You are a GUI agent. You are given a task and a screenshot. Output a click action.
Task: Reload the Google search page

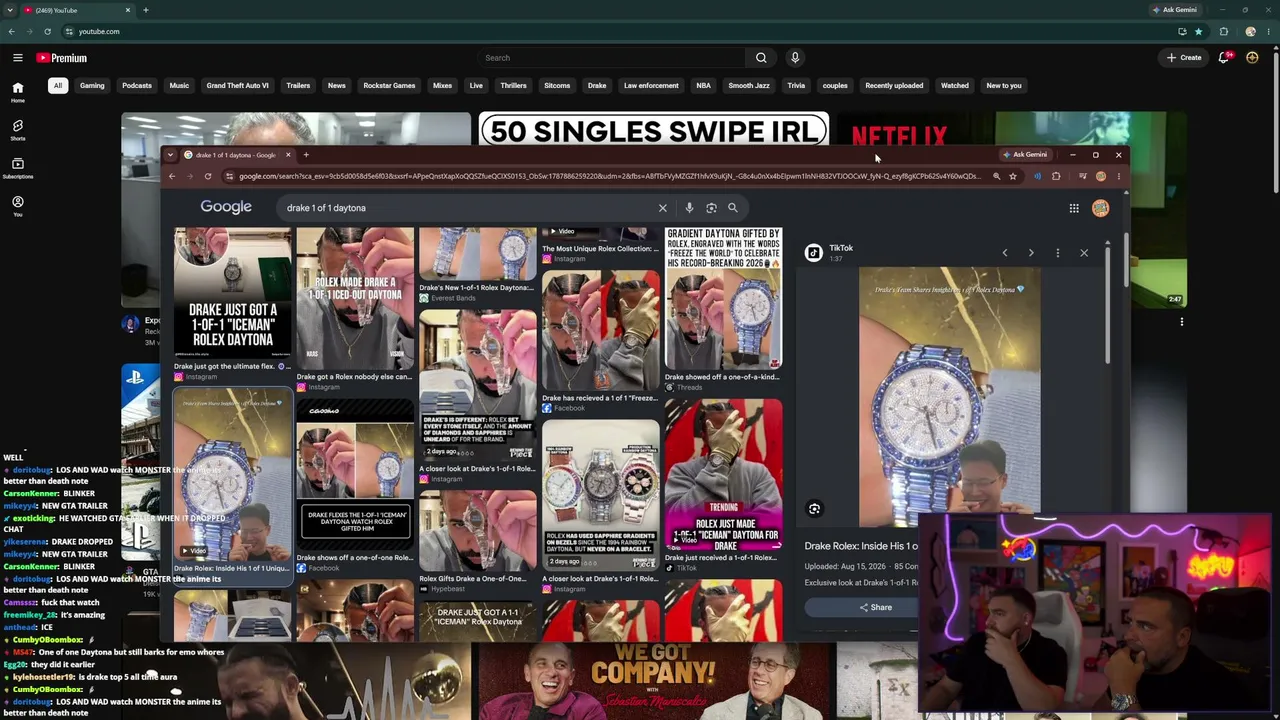[x=208, y=177]
